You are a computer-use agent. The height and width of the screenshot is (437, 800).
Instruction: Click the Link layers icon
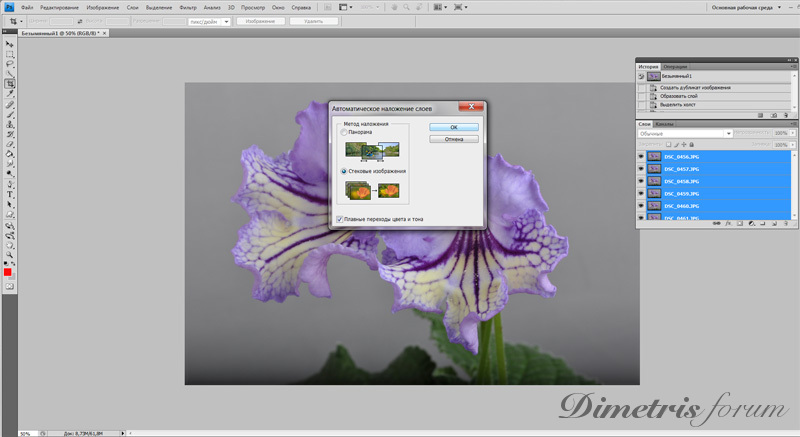pyautogui.click(x=716, y=223)
